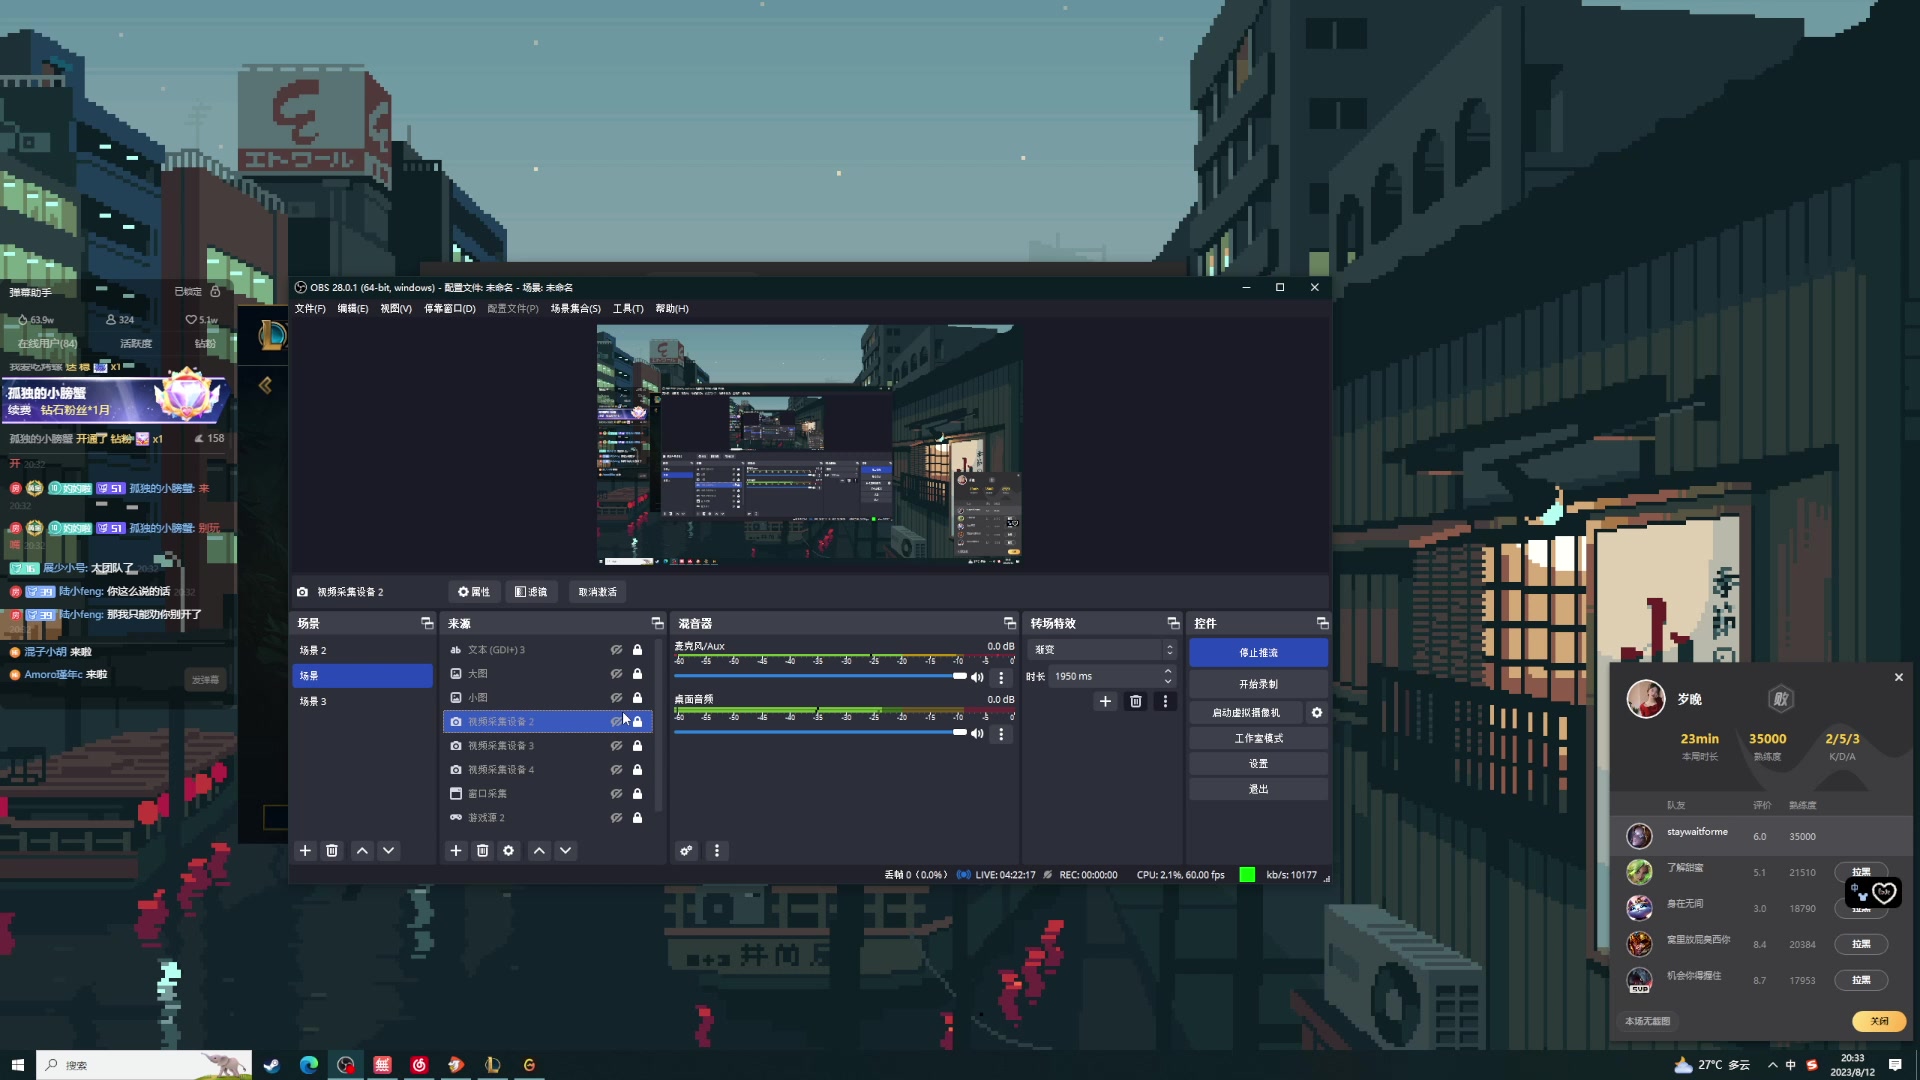
Task: Undock the 场景 panel with its float icon
Action: [x=427, y=623]
